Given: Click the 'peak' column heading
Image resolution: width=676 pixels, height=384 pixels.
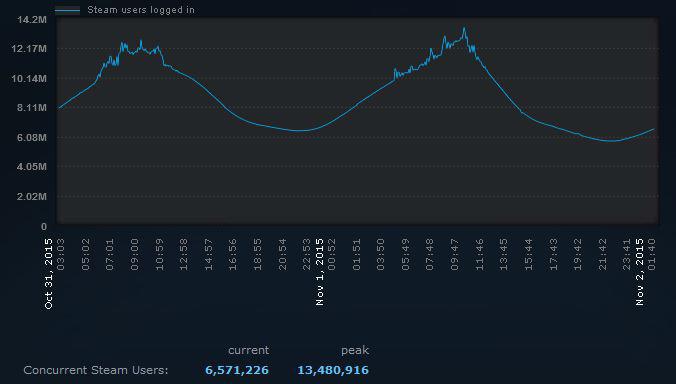Looking at the screenshot, I should [355, 351].
